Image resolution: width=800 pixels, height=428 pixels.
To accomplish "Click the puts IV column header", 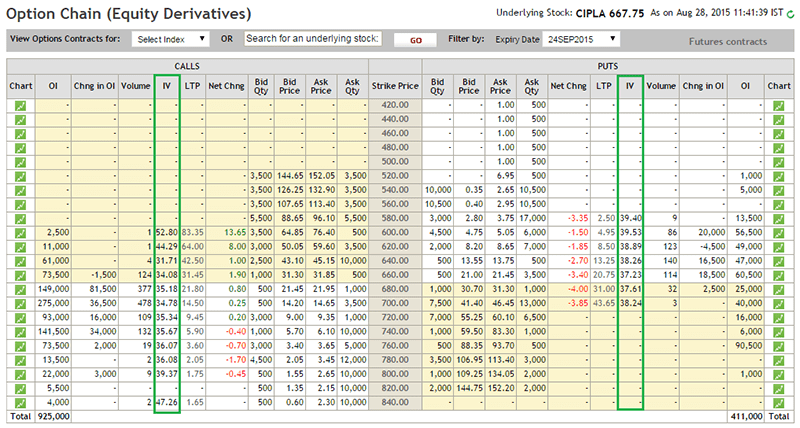I will point(630,86).
